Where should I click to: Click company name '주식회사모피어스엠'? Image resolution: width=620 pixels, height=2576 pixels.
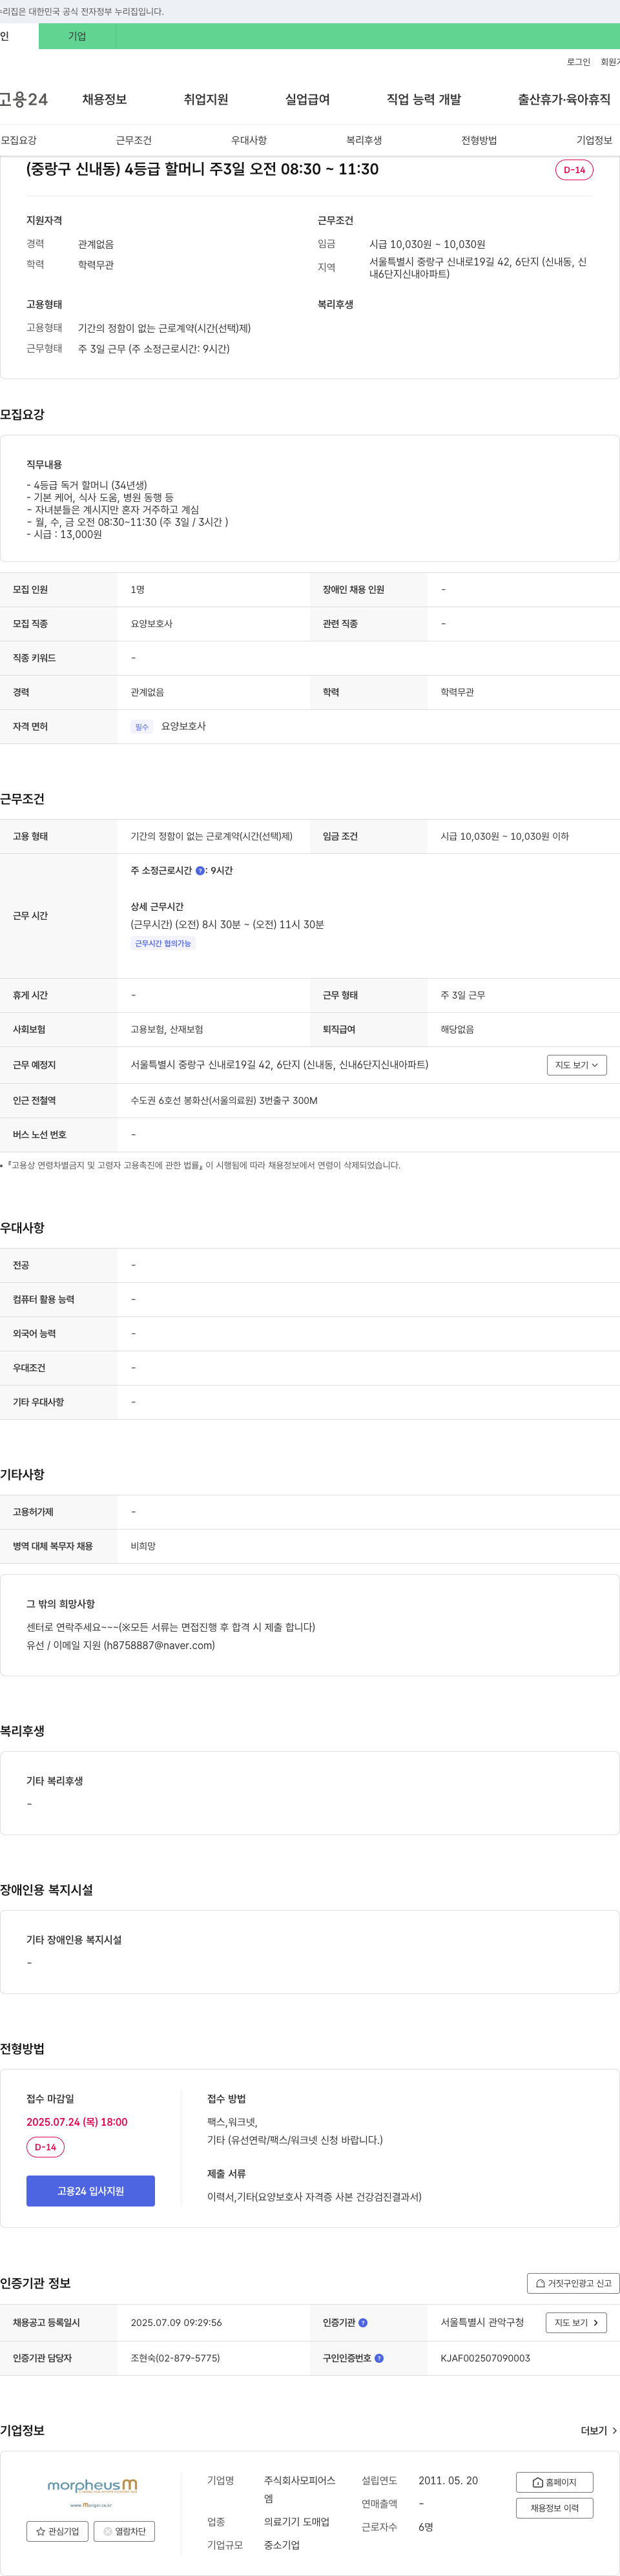click(x=300, y=2490)
